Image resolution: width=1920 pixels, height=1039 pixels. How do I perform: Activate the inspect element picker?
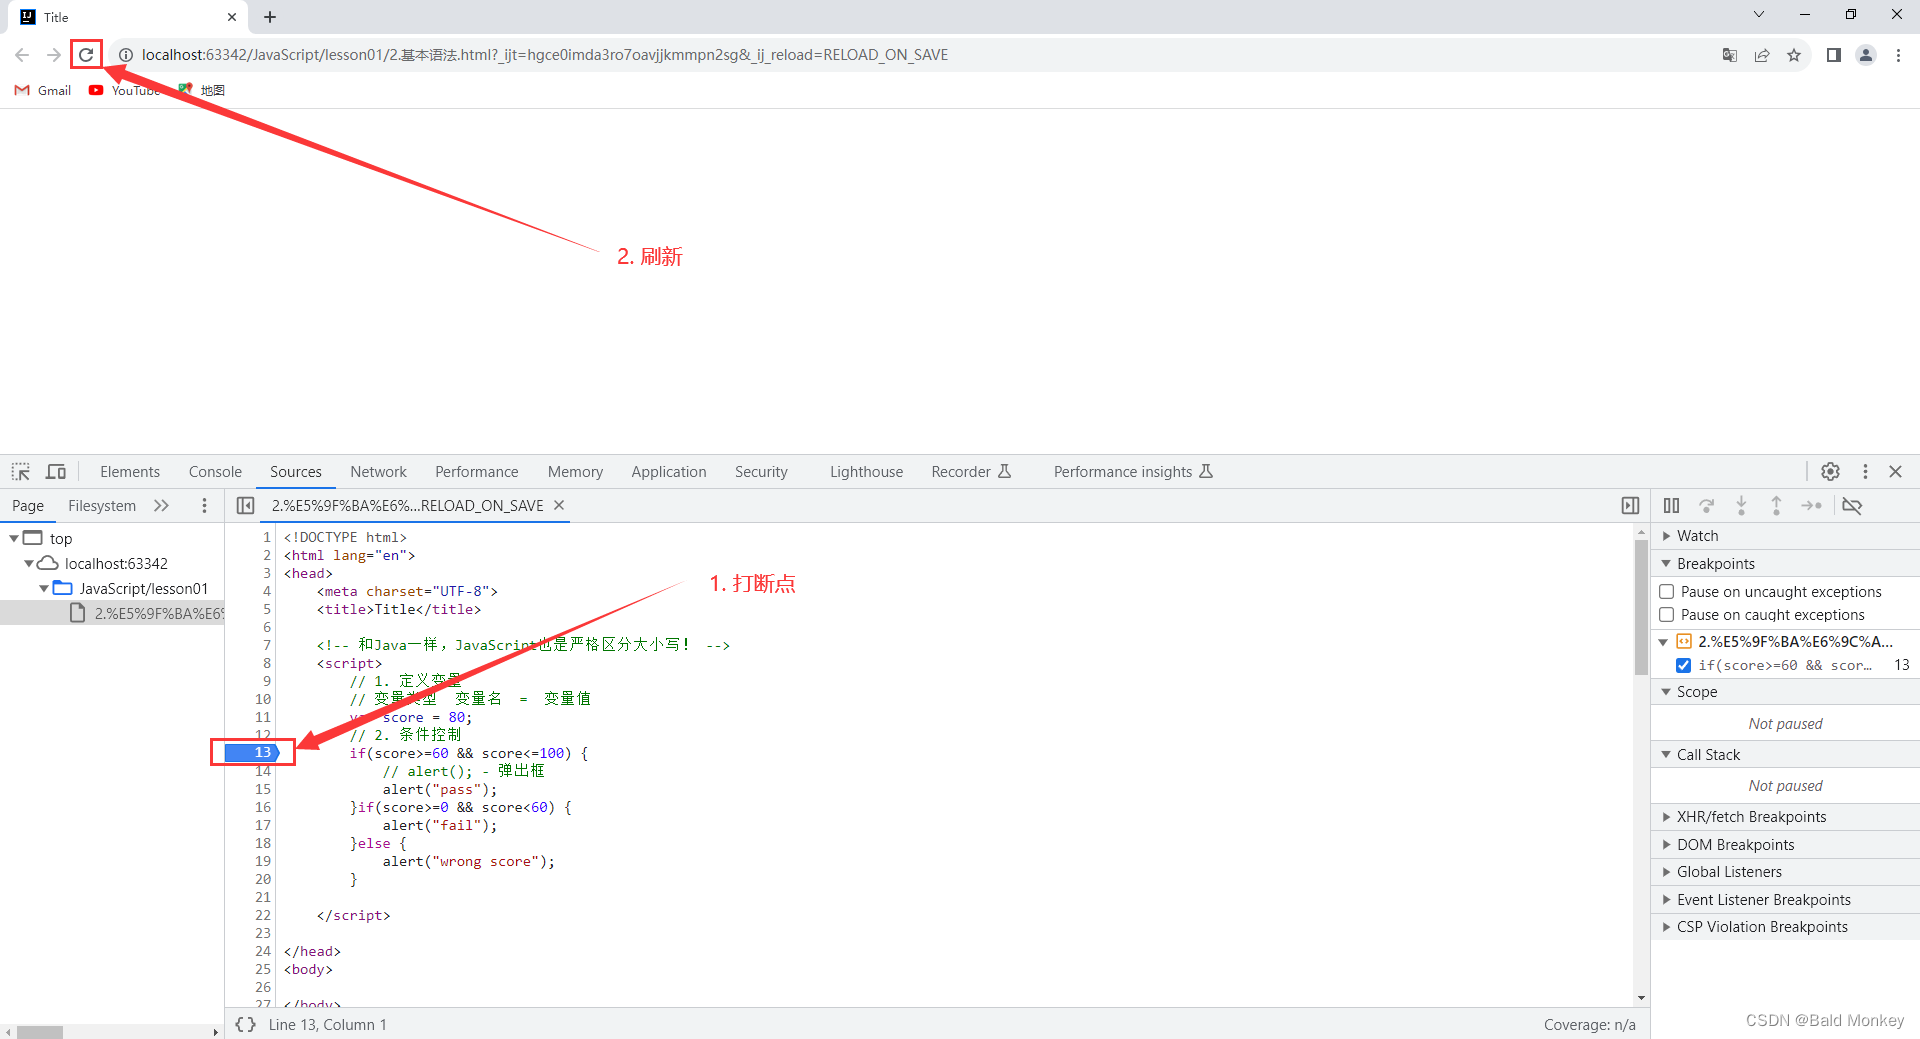(21, 471)
